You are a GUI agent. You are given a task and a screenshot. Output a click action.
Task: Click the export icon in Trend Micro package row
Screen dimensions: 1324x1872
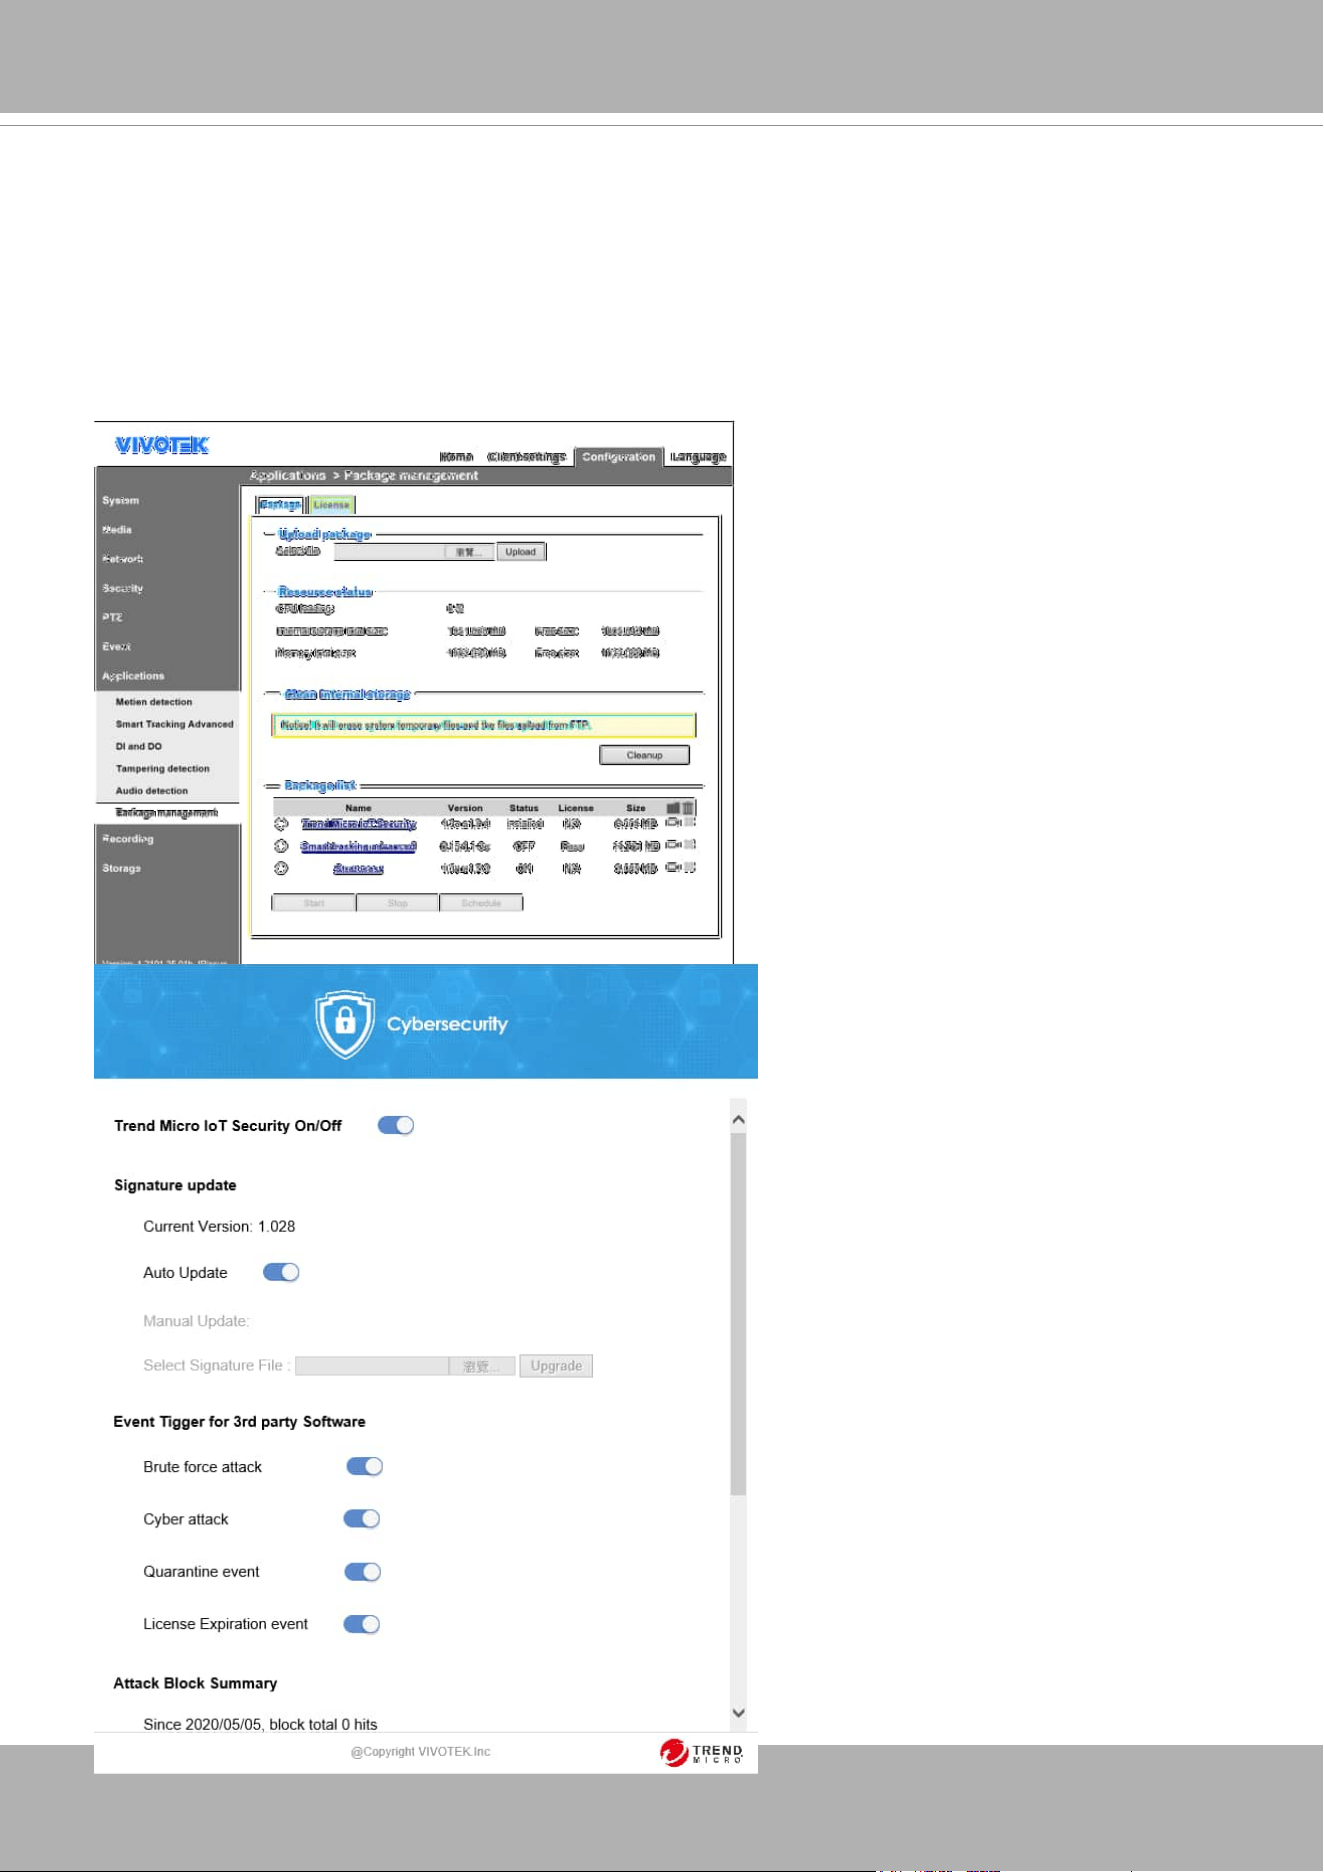[673, 823]
